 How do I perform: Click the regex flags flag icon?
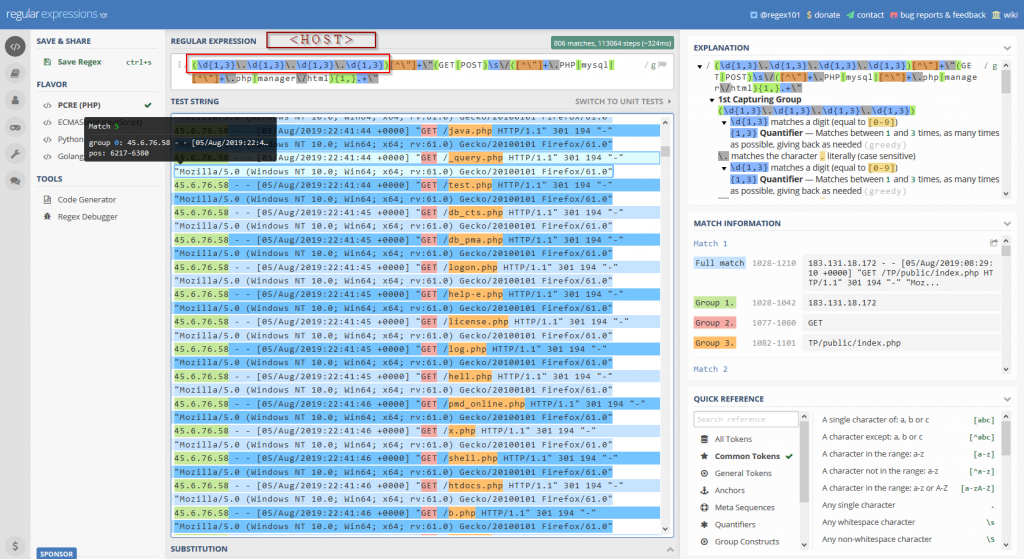pos(662,65)
